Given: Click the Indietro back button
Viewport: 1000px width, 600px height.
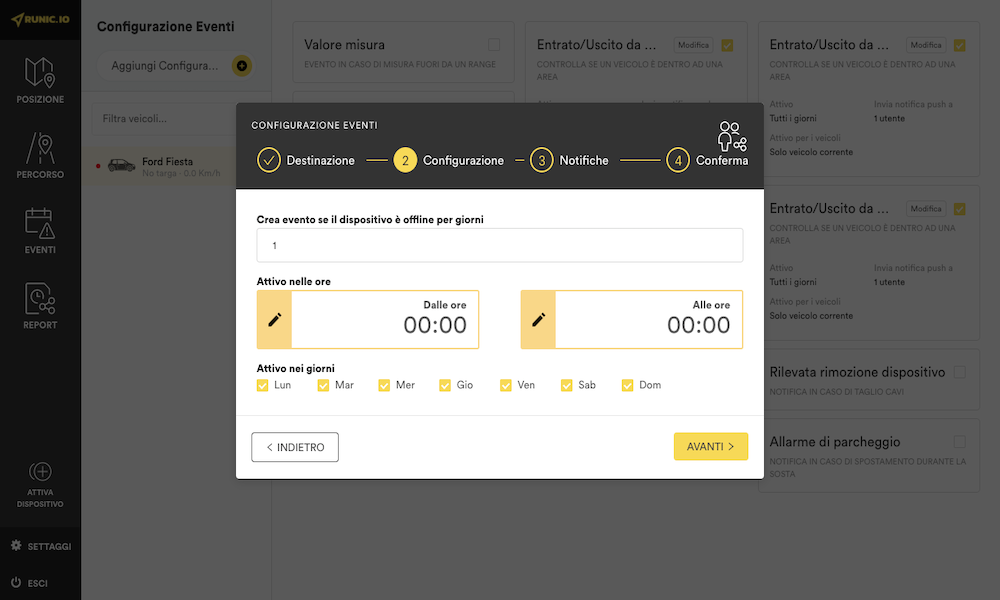Looking at the screenshot, I should click(295, 447).
